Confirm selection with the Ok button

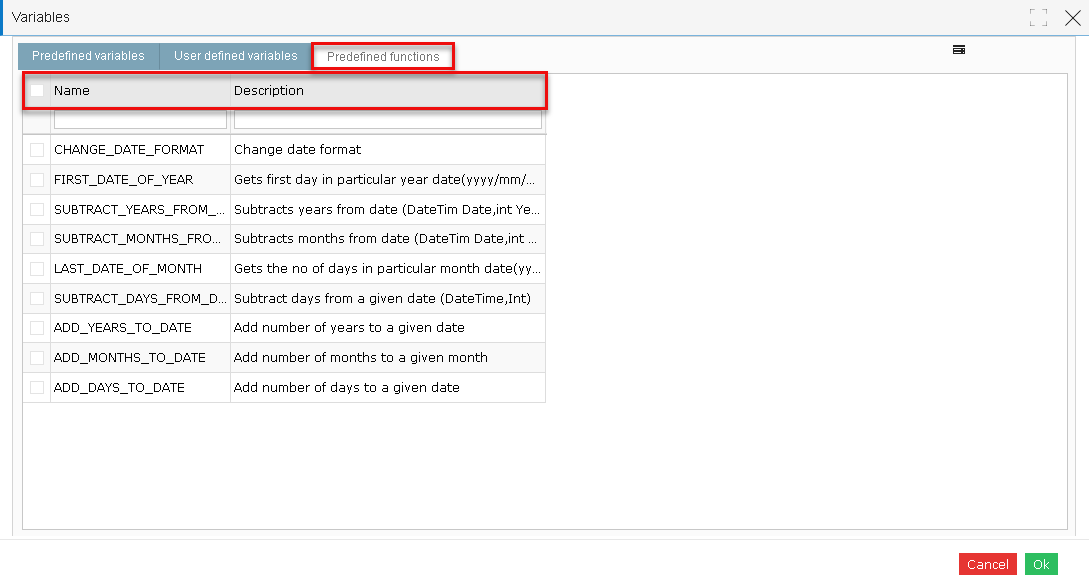[1041, 564]
